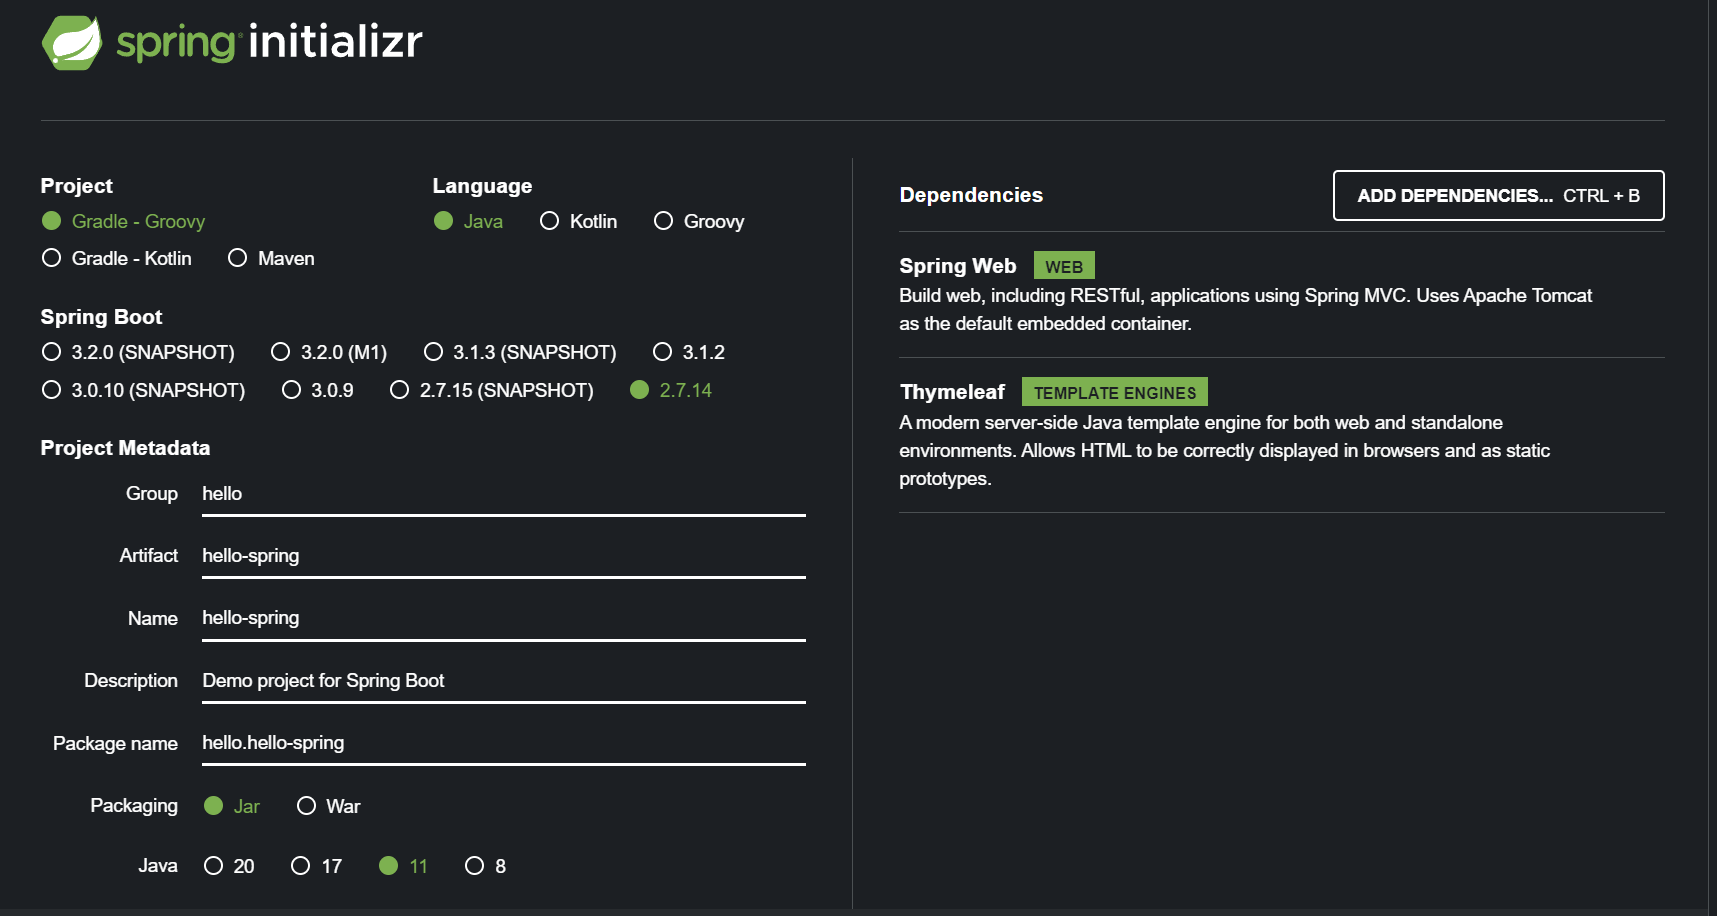Image resolution: width=1717 pixels, height=916 pixels.
Task: Focus the Group input field
Action: click(x=504, y=494)
